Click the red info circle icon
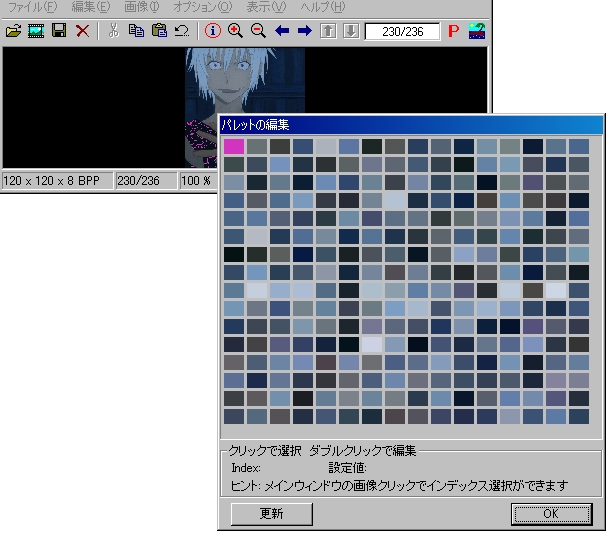This screenshot has width=609, height=533. coord(212,31)
